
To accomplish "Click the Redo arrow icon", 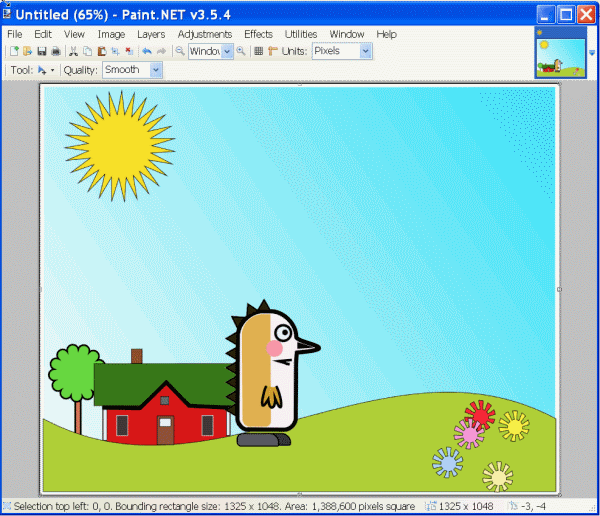I will pyautogui.click(x=161, y=51).
